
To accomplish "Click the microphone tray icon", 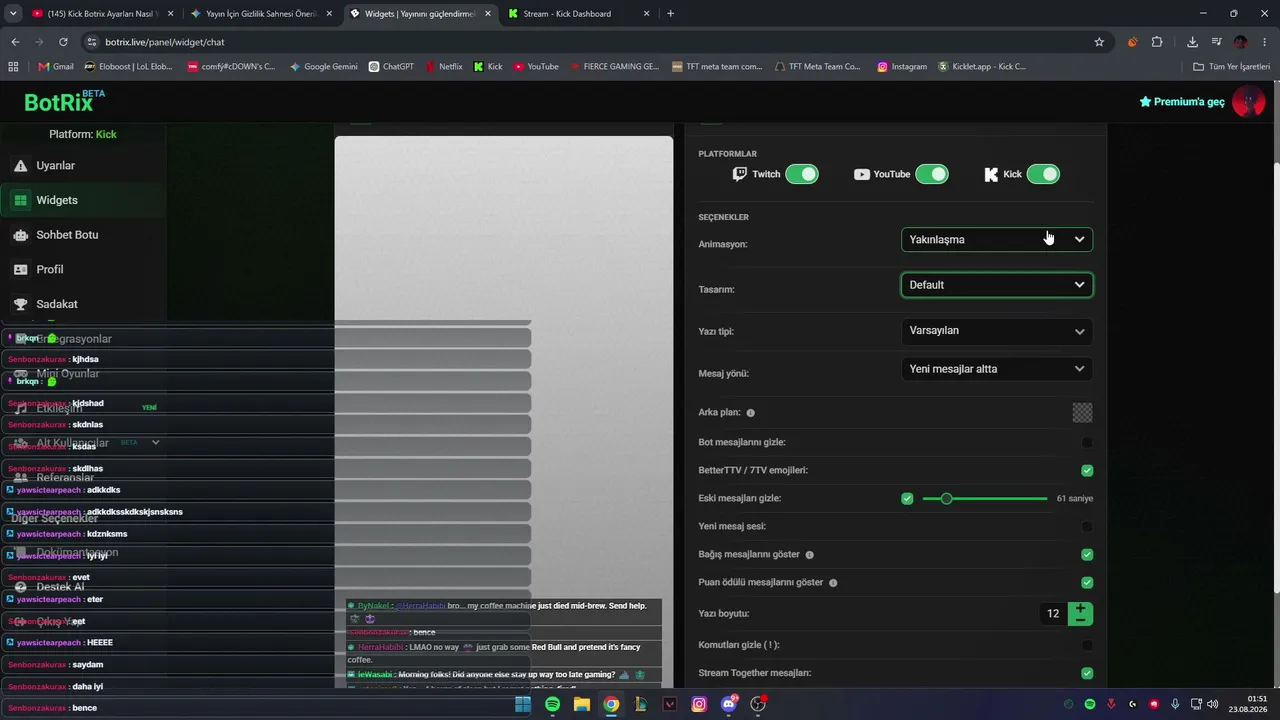I will [1175, 704].
